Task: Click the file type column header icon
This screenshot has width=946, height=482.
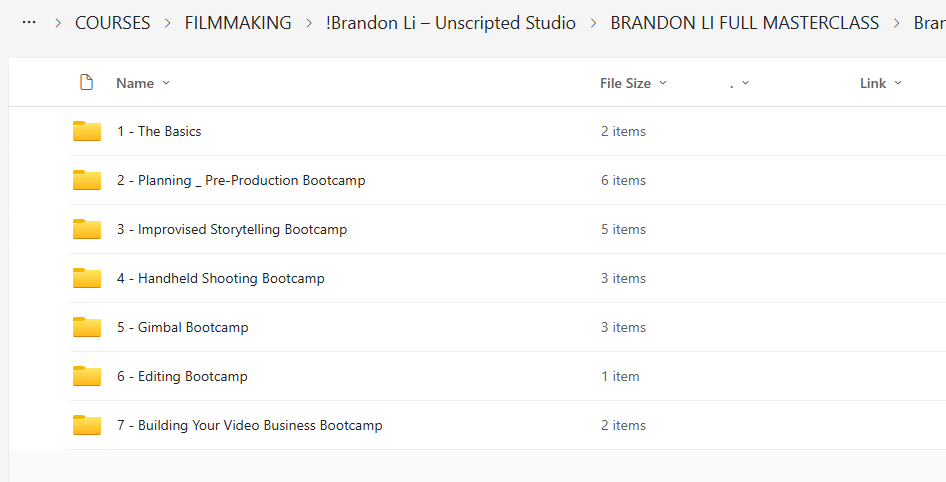Action: [87, 83]
